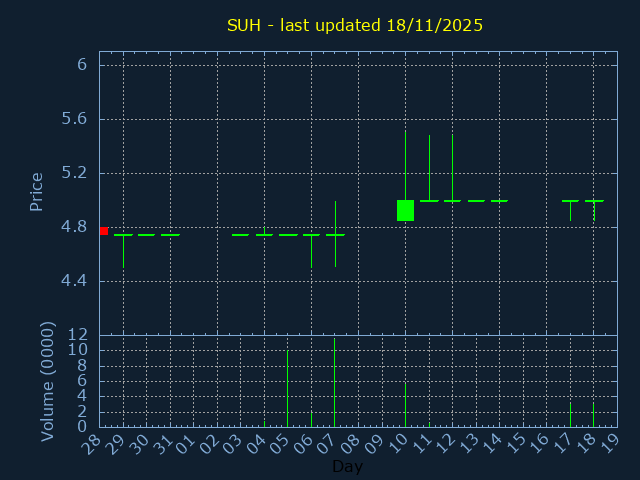The image size is (640, 480).
Task: Select the green volume bar on day 17
Action: click(570, 414)
